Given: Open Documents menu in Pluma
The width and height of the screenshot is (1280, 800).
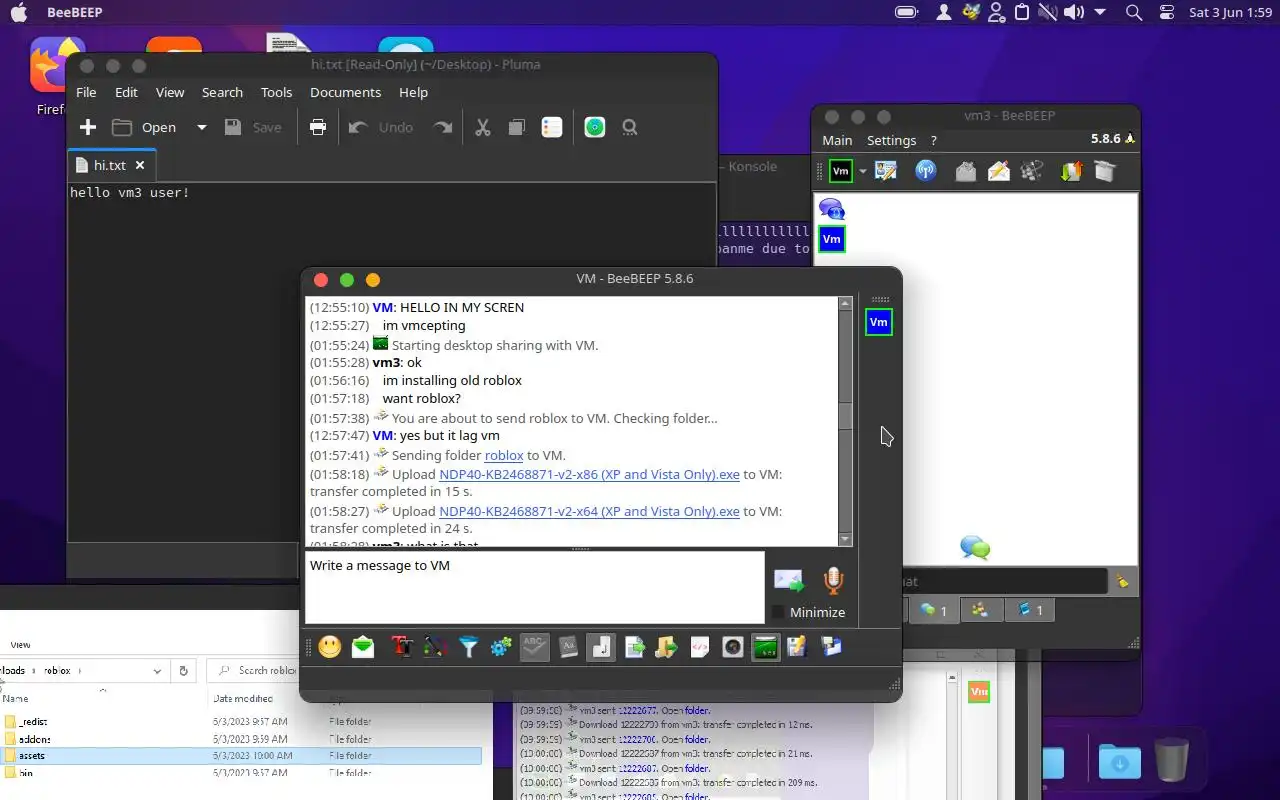Looking at the screenshot, I should (x=345, y=92).
